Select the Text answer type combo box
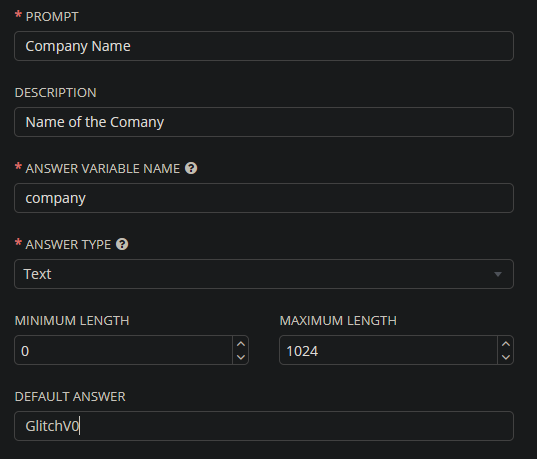 [x=264, y=274]
